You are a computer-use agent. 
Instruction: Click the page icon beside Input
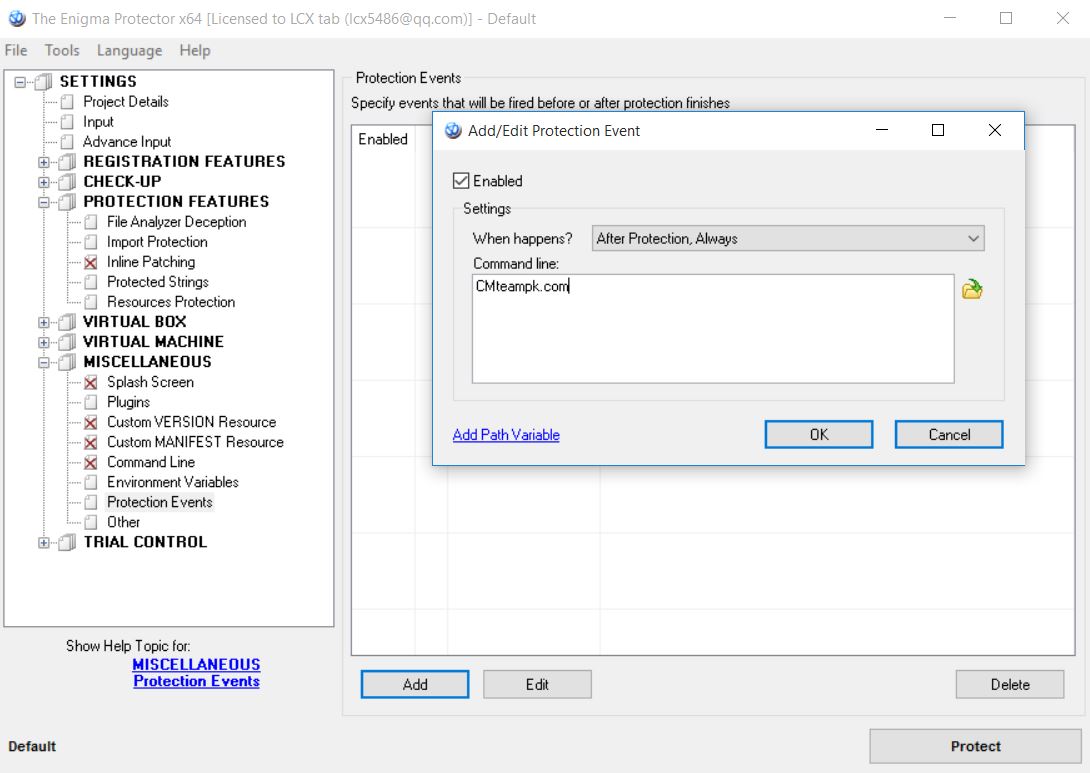pyautogui.click(x=67, y=122)
